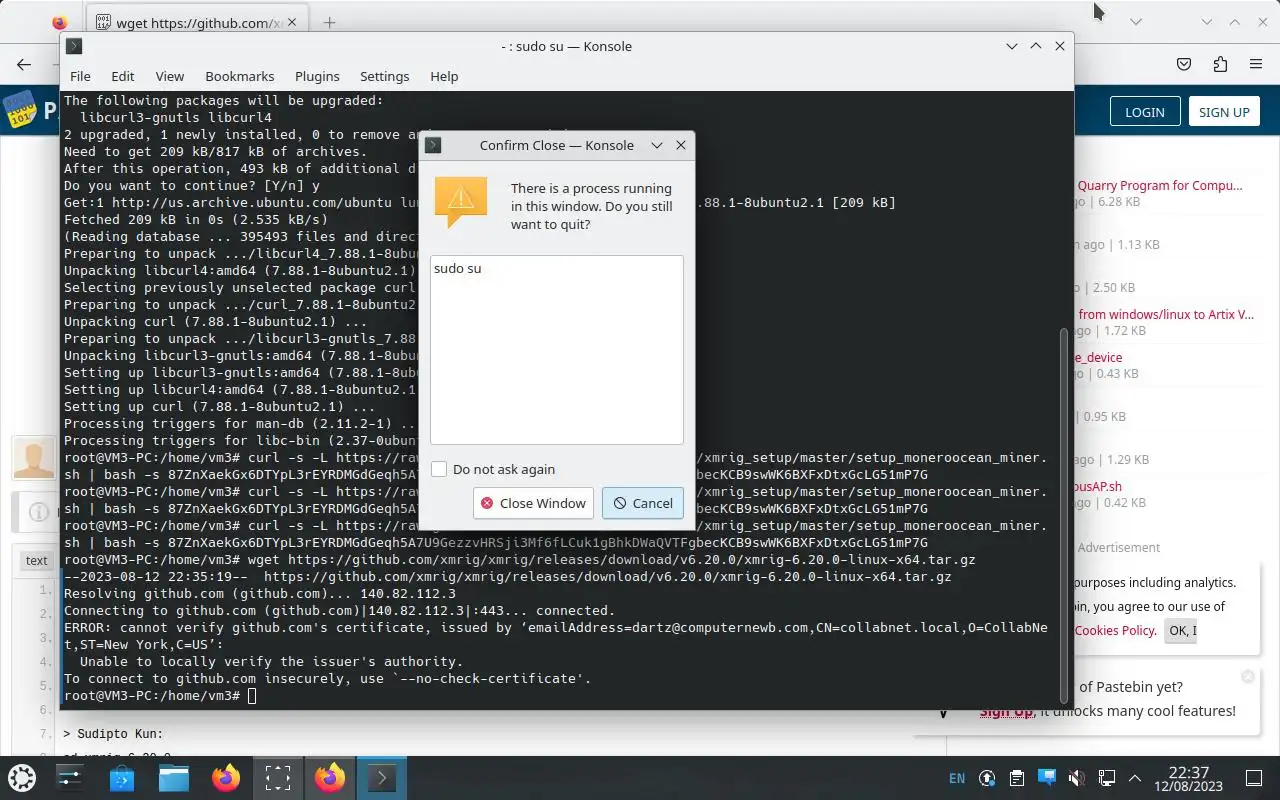Open Konsole's Edit menu
The width and height of the screenshot is (1280, 800).
[x=123, y=76]
